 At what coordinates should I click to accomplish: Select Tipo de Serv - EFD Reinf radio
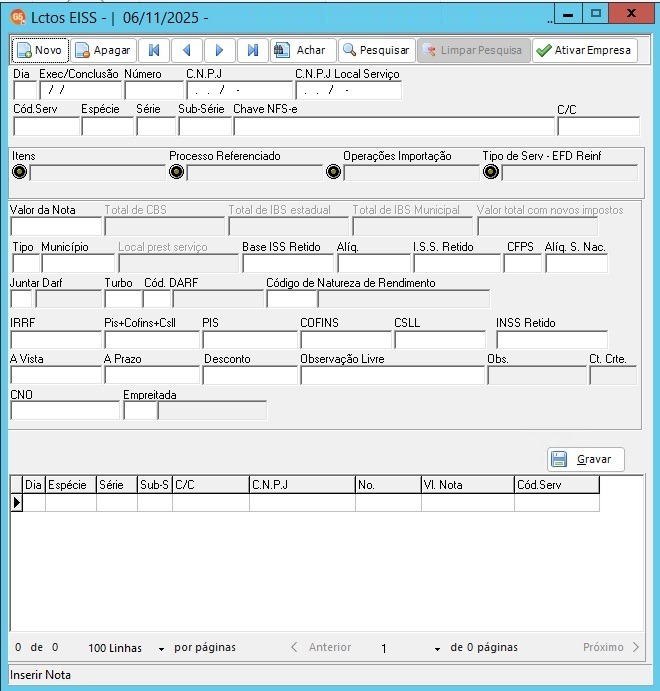tap(491, 171)
